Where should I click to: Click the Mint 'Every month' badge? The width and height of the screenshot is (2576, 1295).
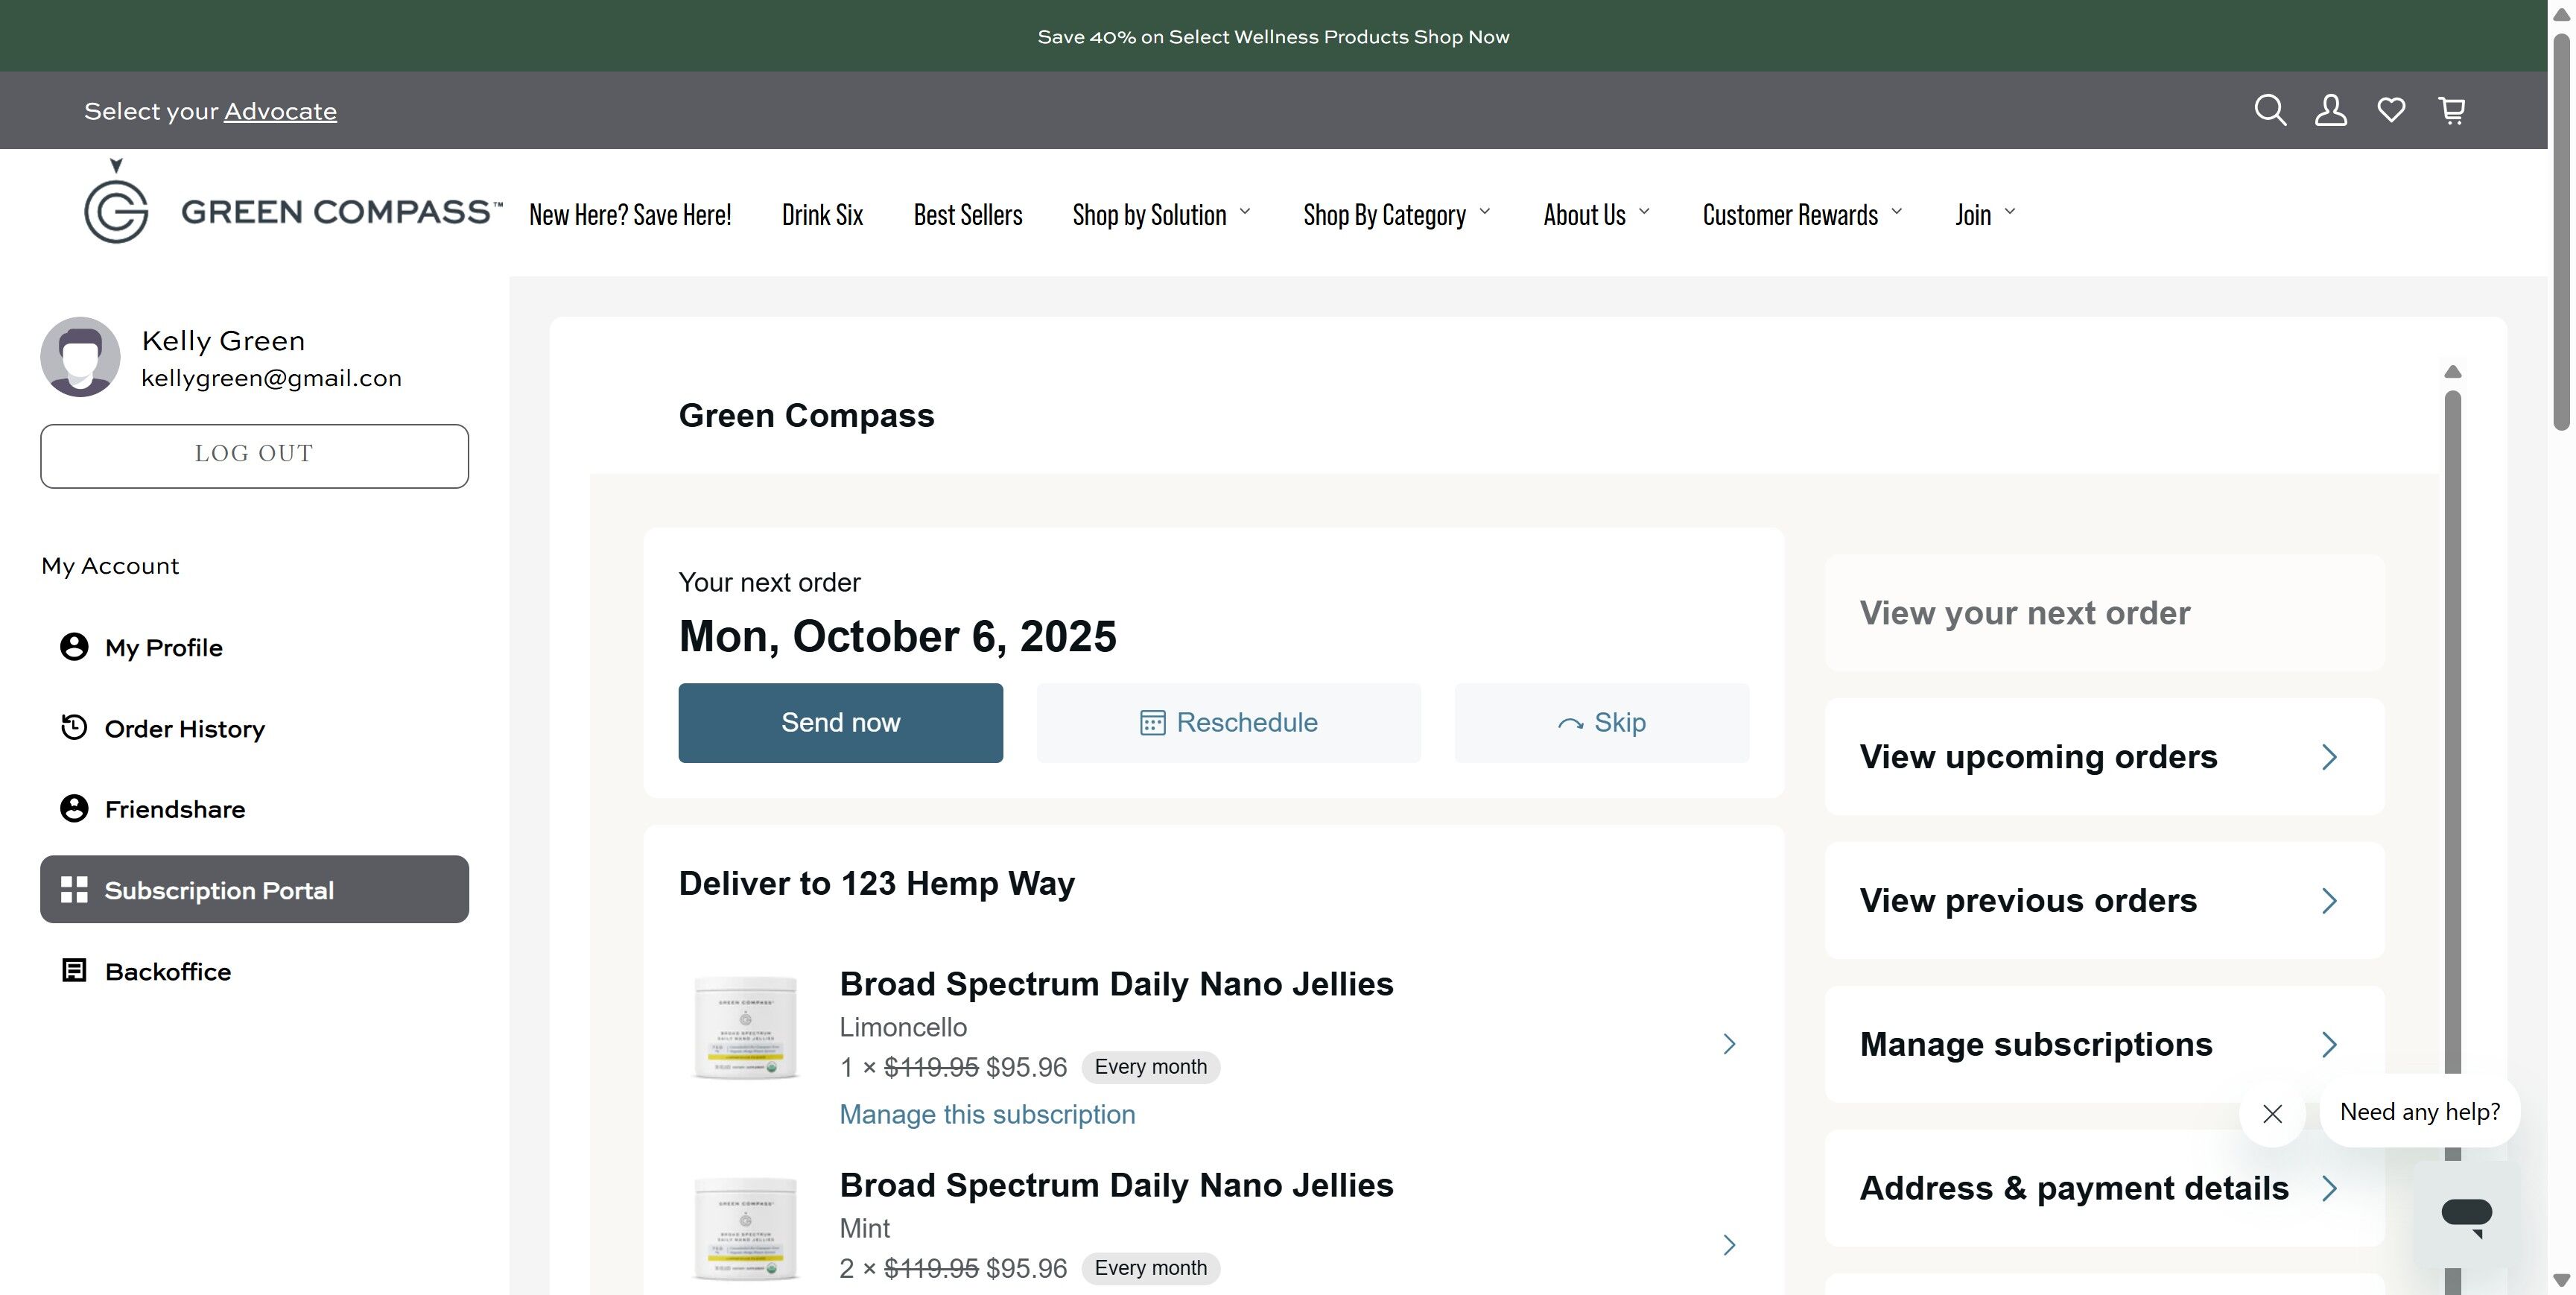(x=1150, y=1268)
